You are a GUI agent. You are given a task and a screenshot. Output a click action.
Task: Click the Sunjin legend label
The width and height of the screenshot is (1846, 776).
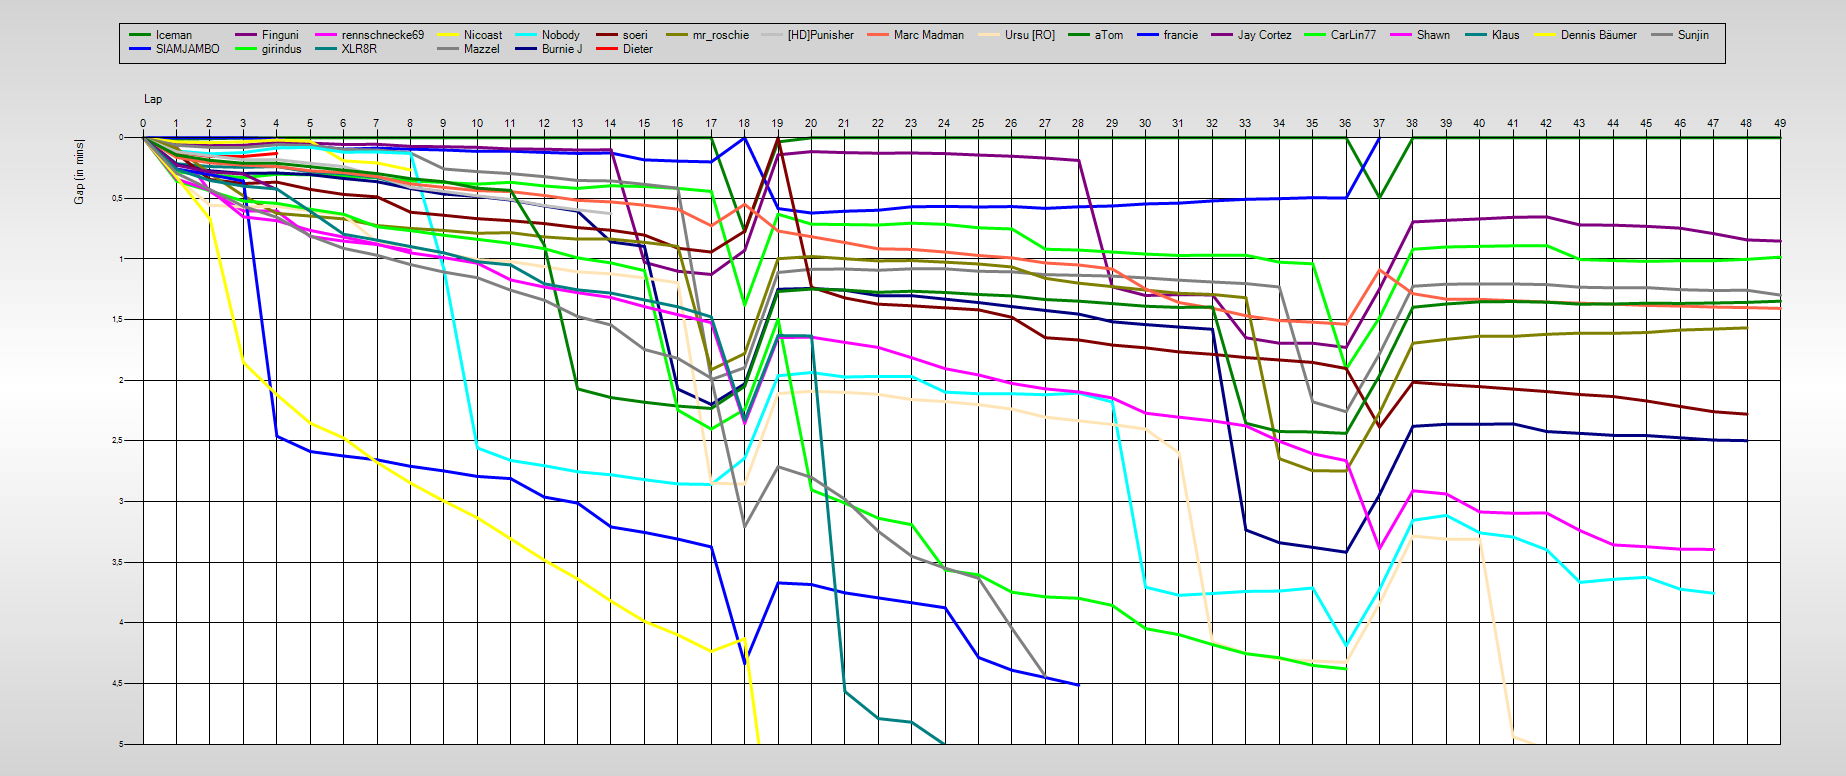(x=1692, y=35)
